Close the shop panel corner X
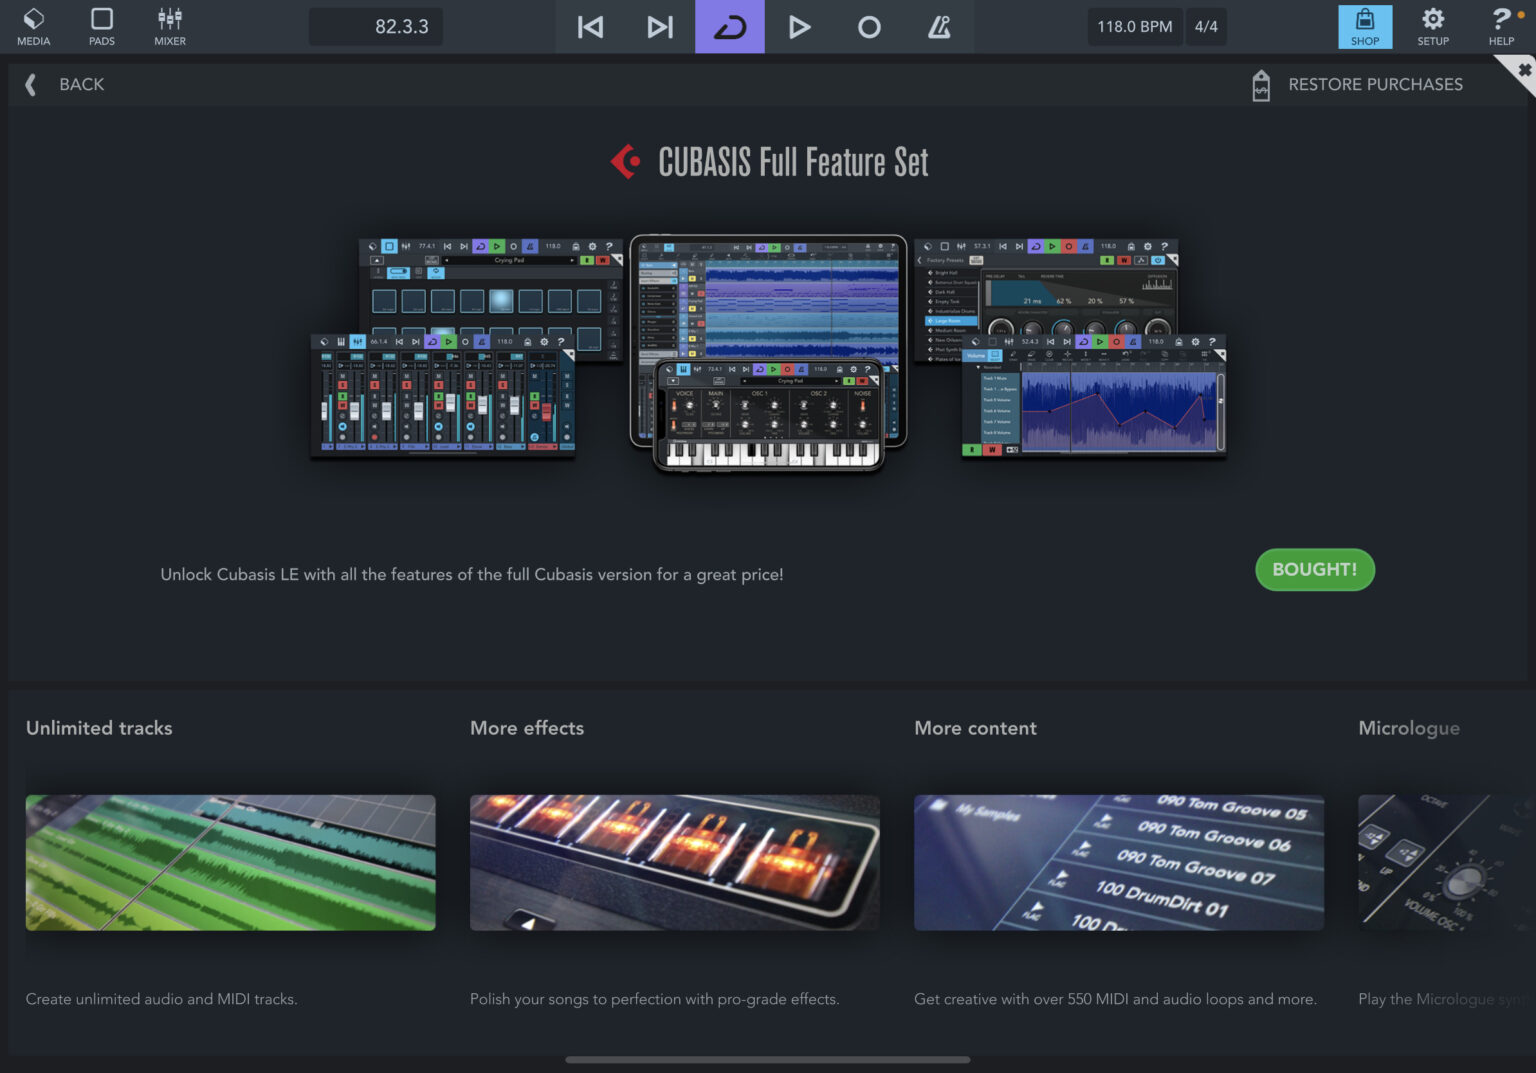Viewport: 1536px width, 1073px height. click(1523, 70)
